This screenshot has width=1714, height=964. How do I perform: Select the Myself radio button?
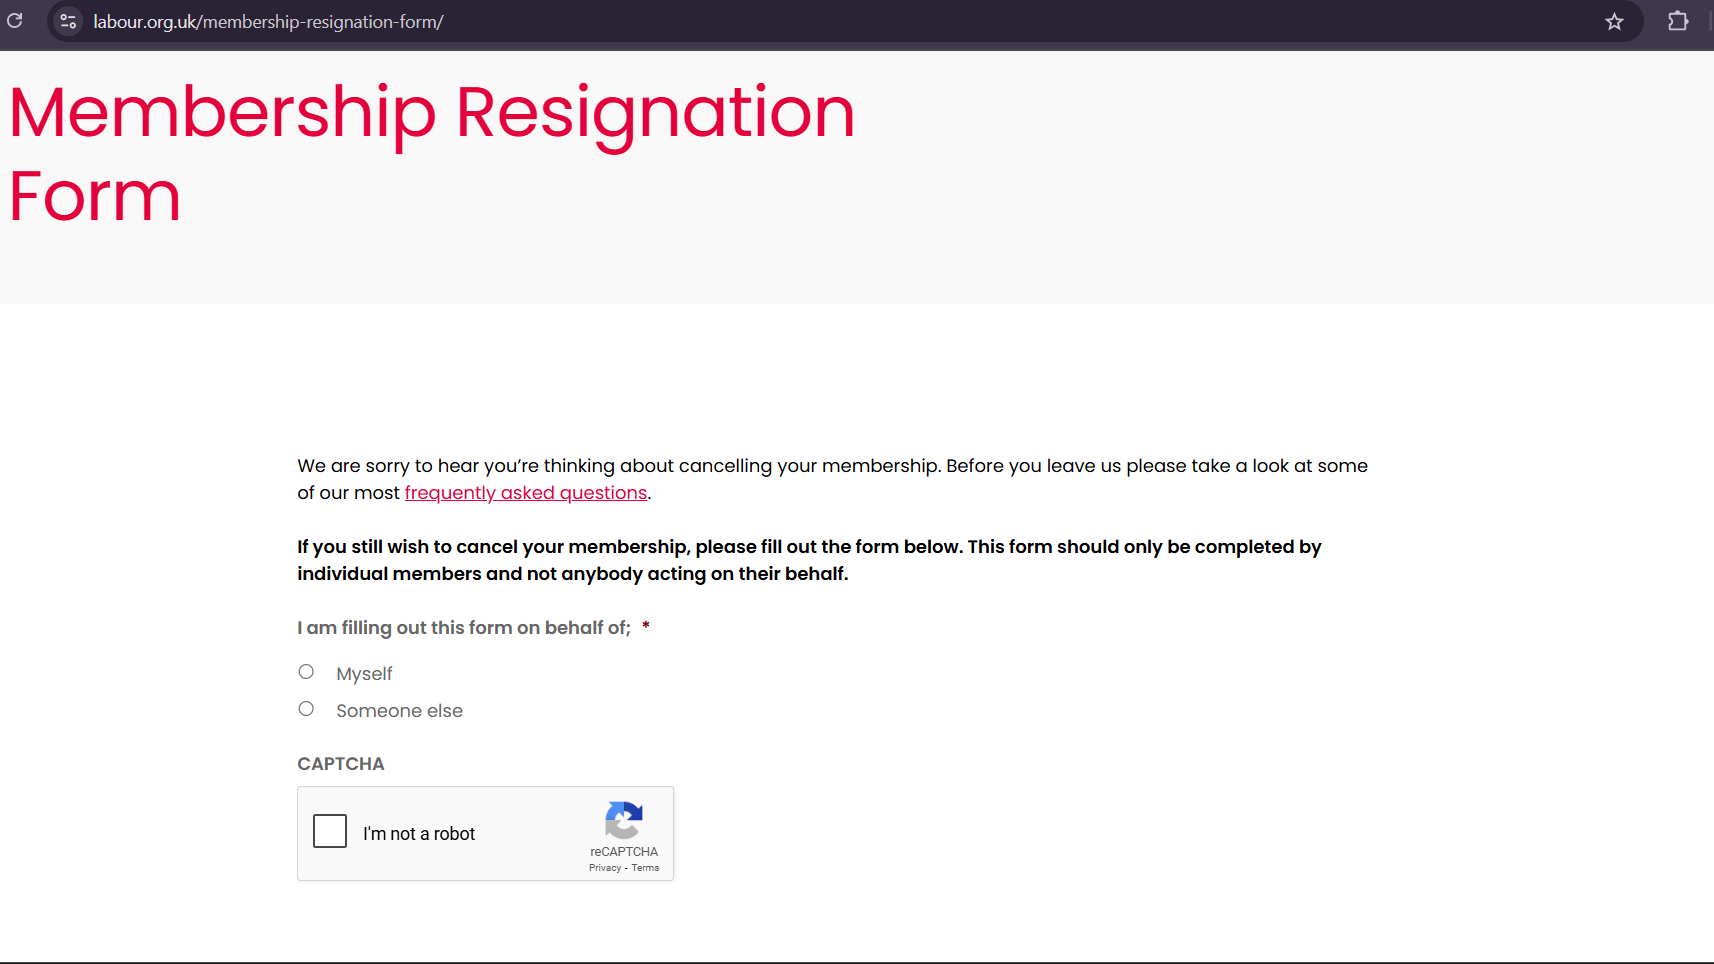[306, 672]
